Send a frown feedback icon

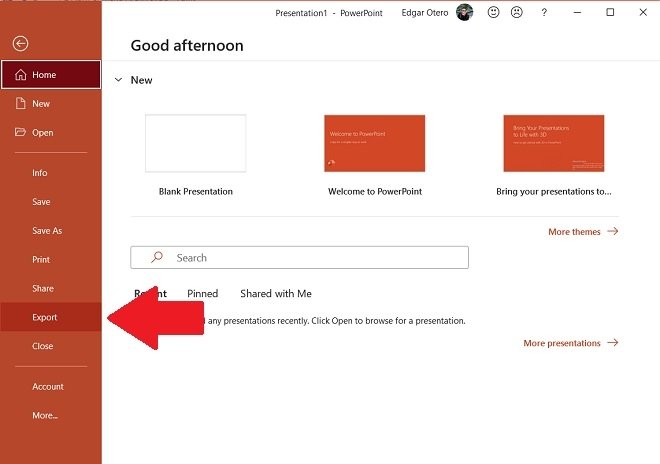(516, 12)
